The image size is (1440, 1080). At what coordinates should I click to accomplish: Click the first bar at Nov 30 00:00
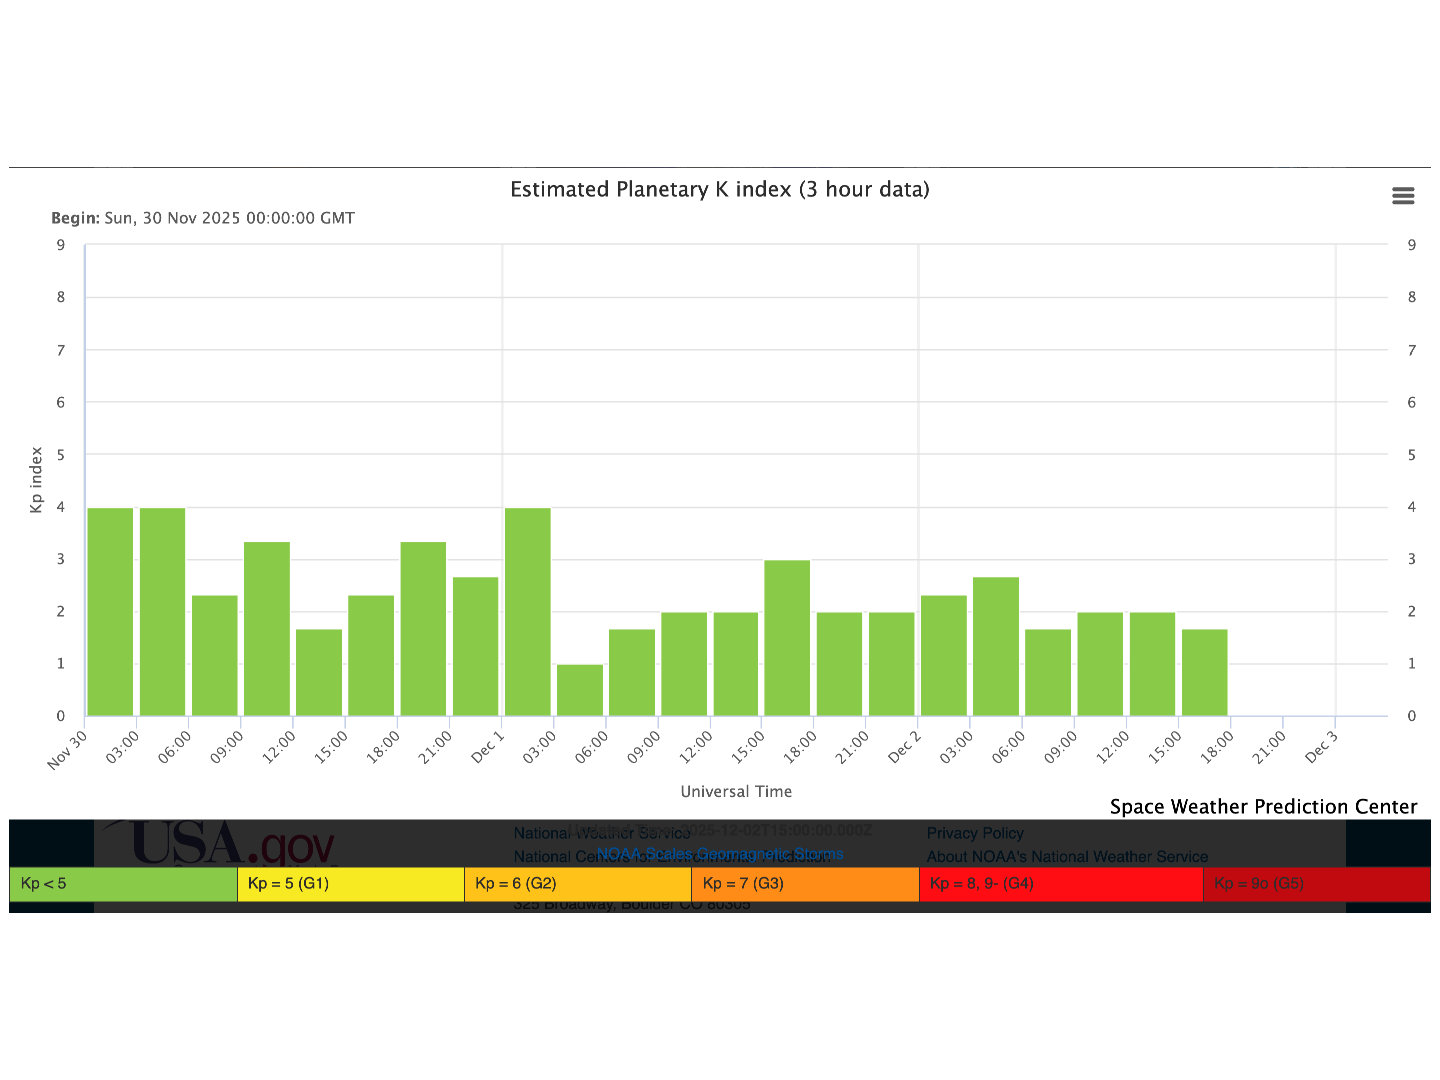tap(110, 612)
